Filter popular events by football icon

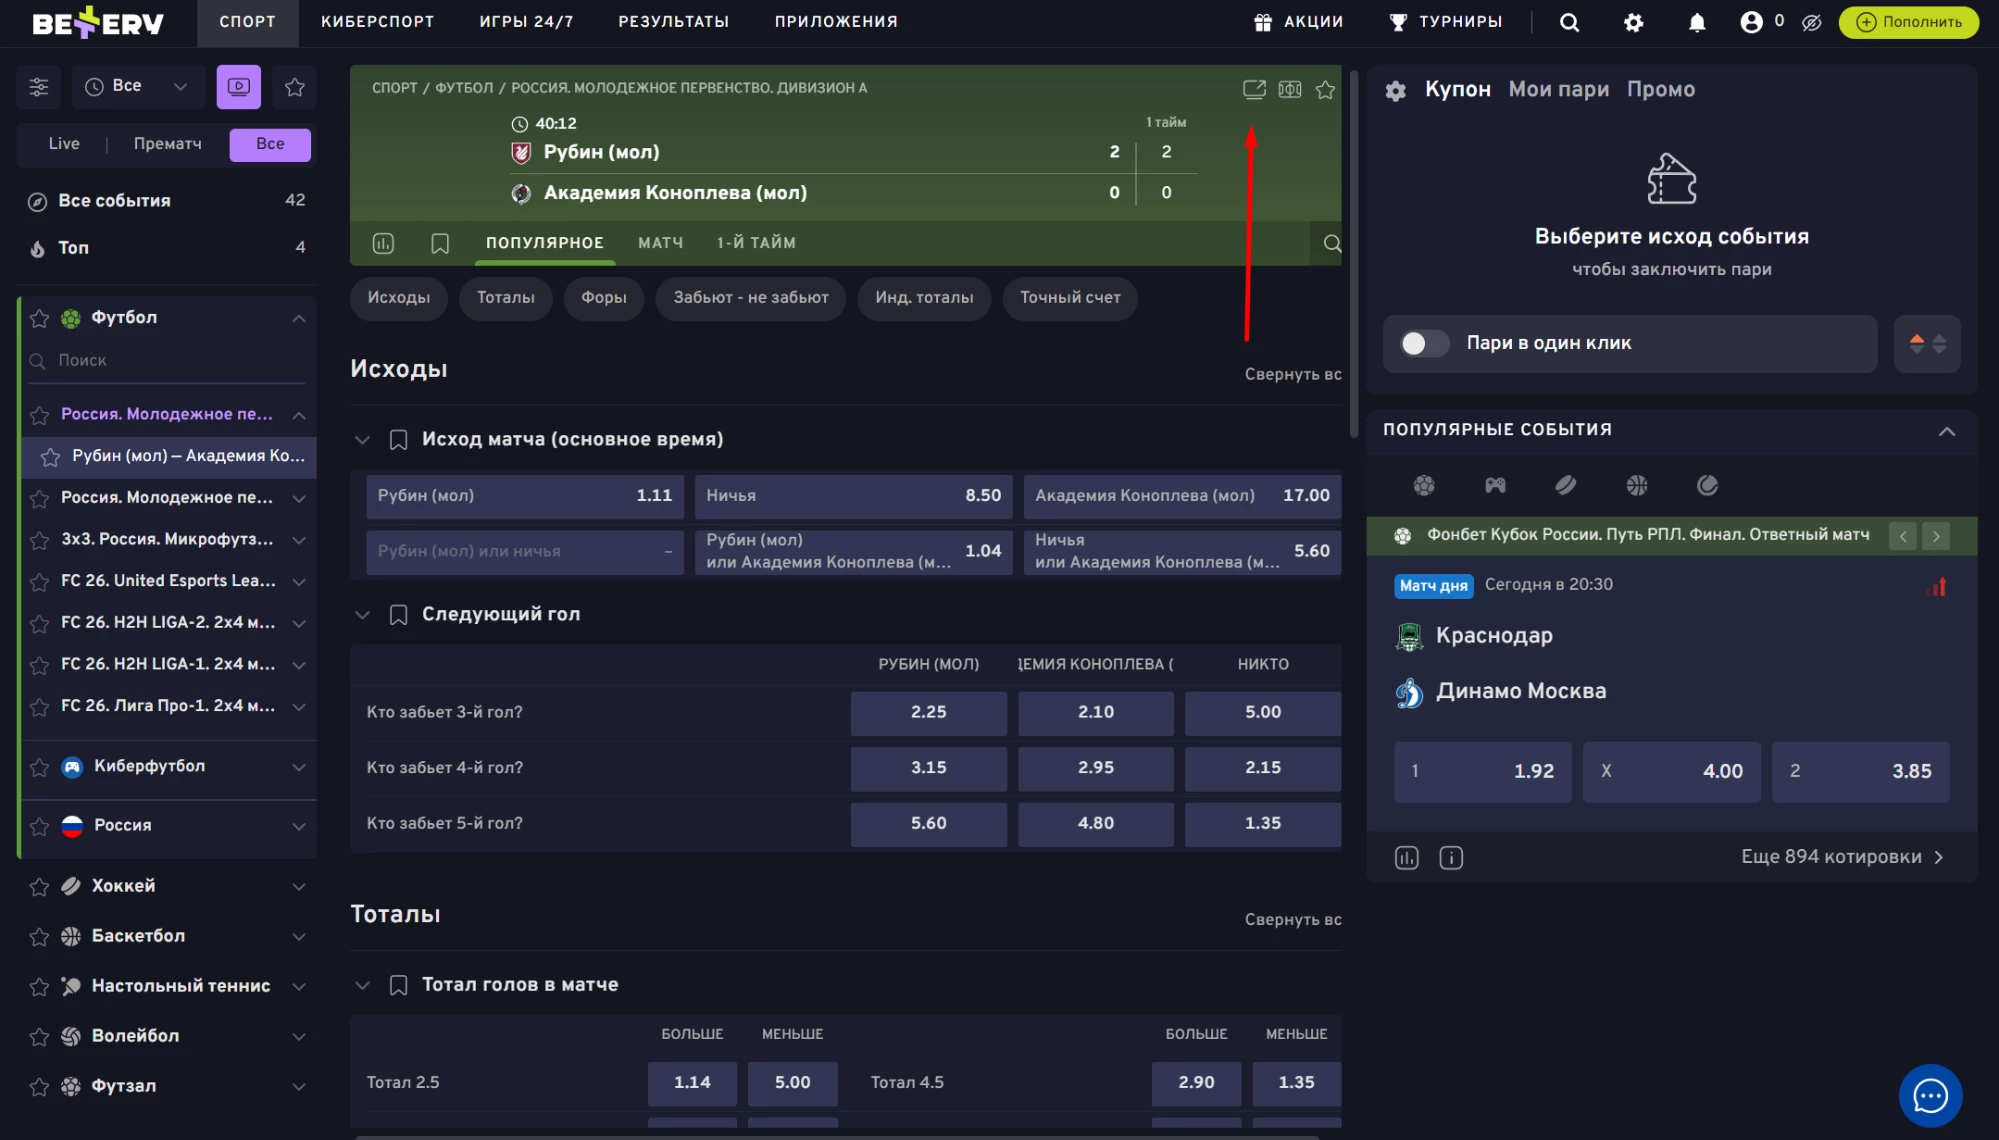click(1424, 485)
